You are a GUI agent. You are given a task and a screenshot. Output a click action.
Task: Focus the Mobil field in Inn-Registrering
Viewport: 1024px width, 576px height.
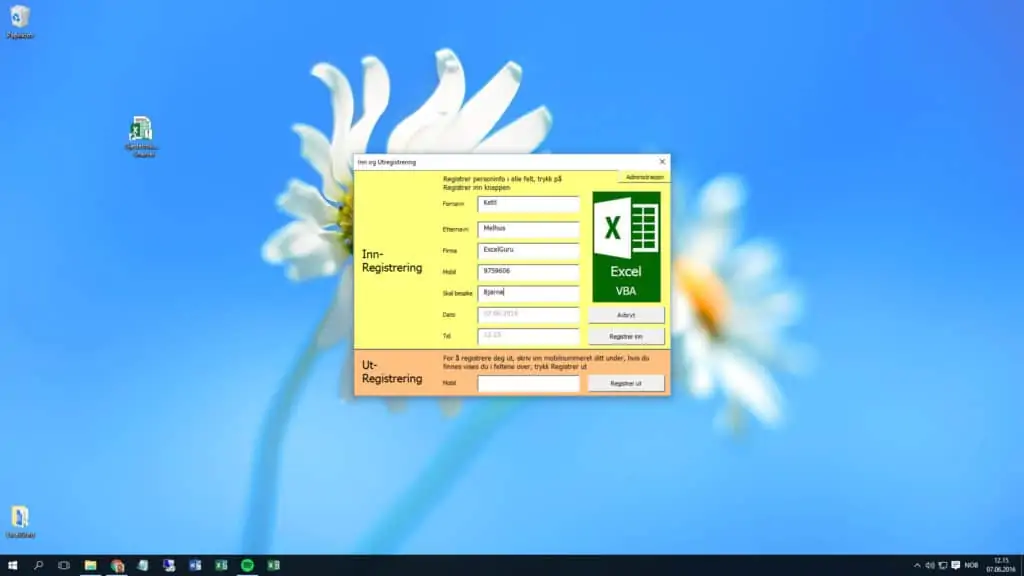(x=528, y=272)
